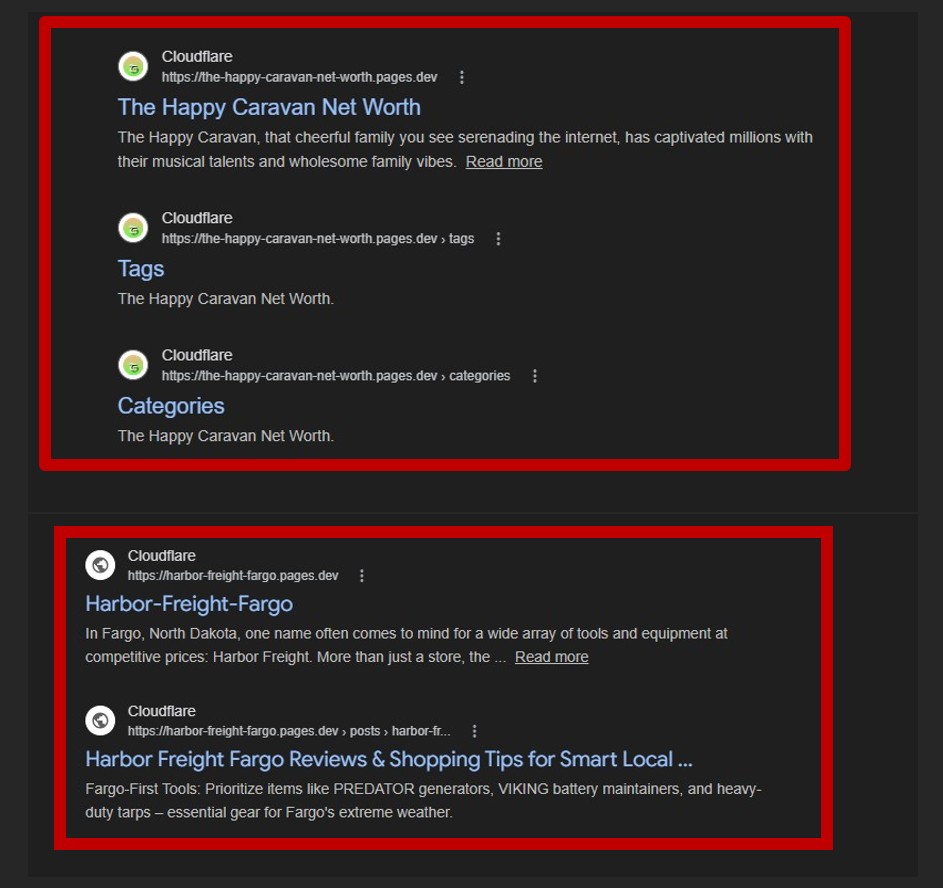Click the harbor-freight-fargo.pages.dev URL text

click(x=233, y=576)
